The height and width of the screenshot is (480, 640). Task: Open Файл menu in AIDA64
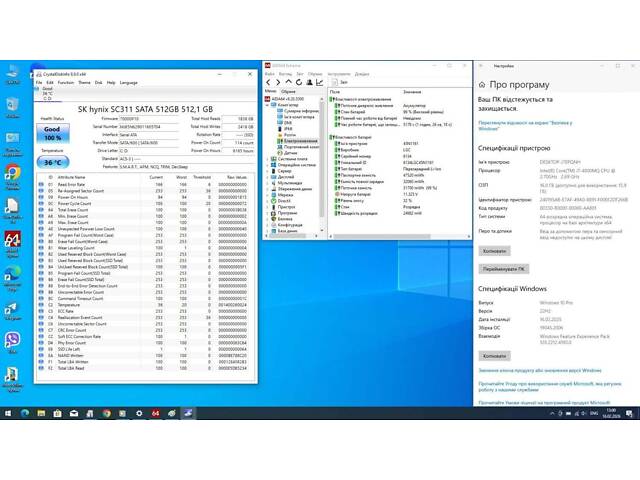point(269,74)
